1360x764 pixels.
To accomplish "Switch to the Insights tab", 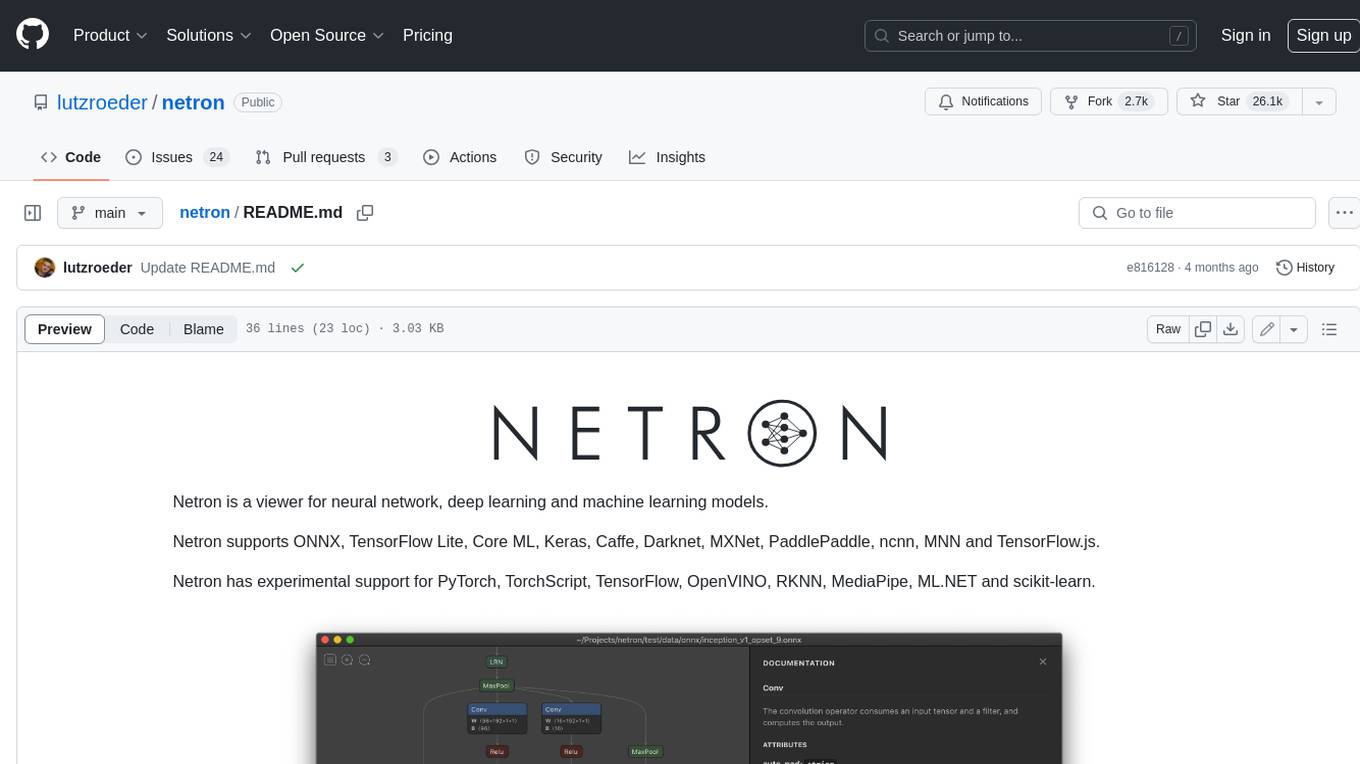I will (667, 157).
